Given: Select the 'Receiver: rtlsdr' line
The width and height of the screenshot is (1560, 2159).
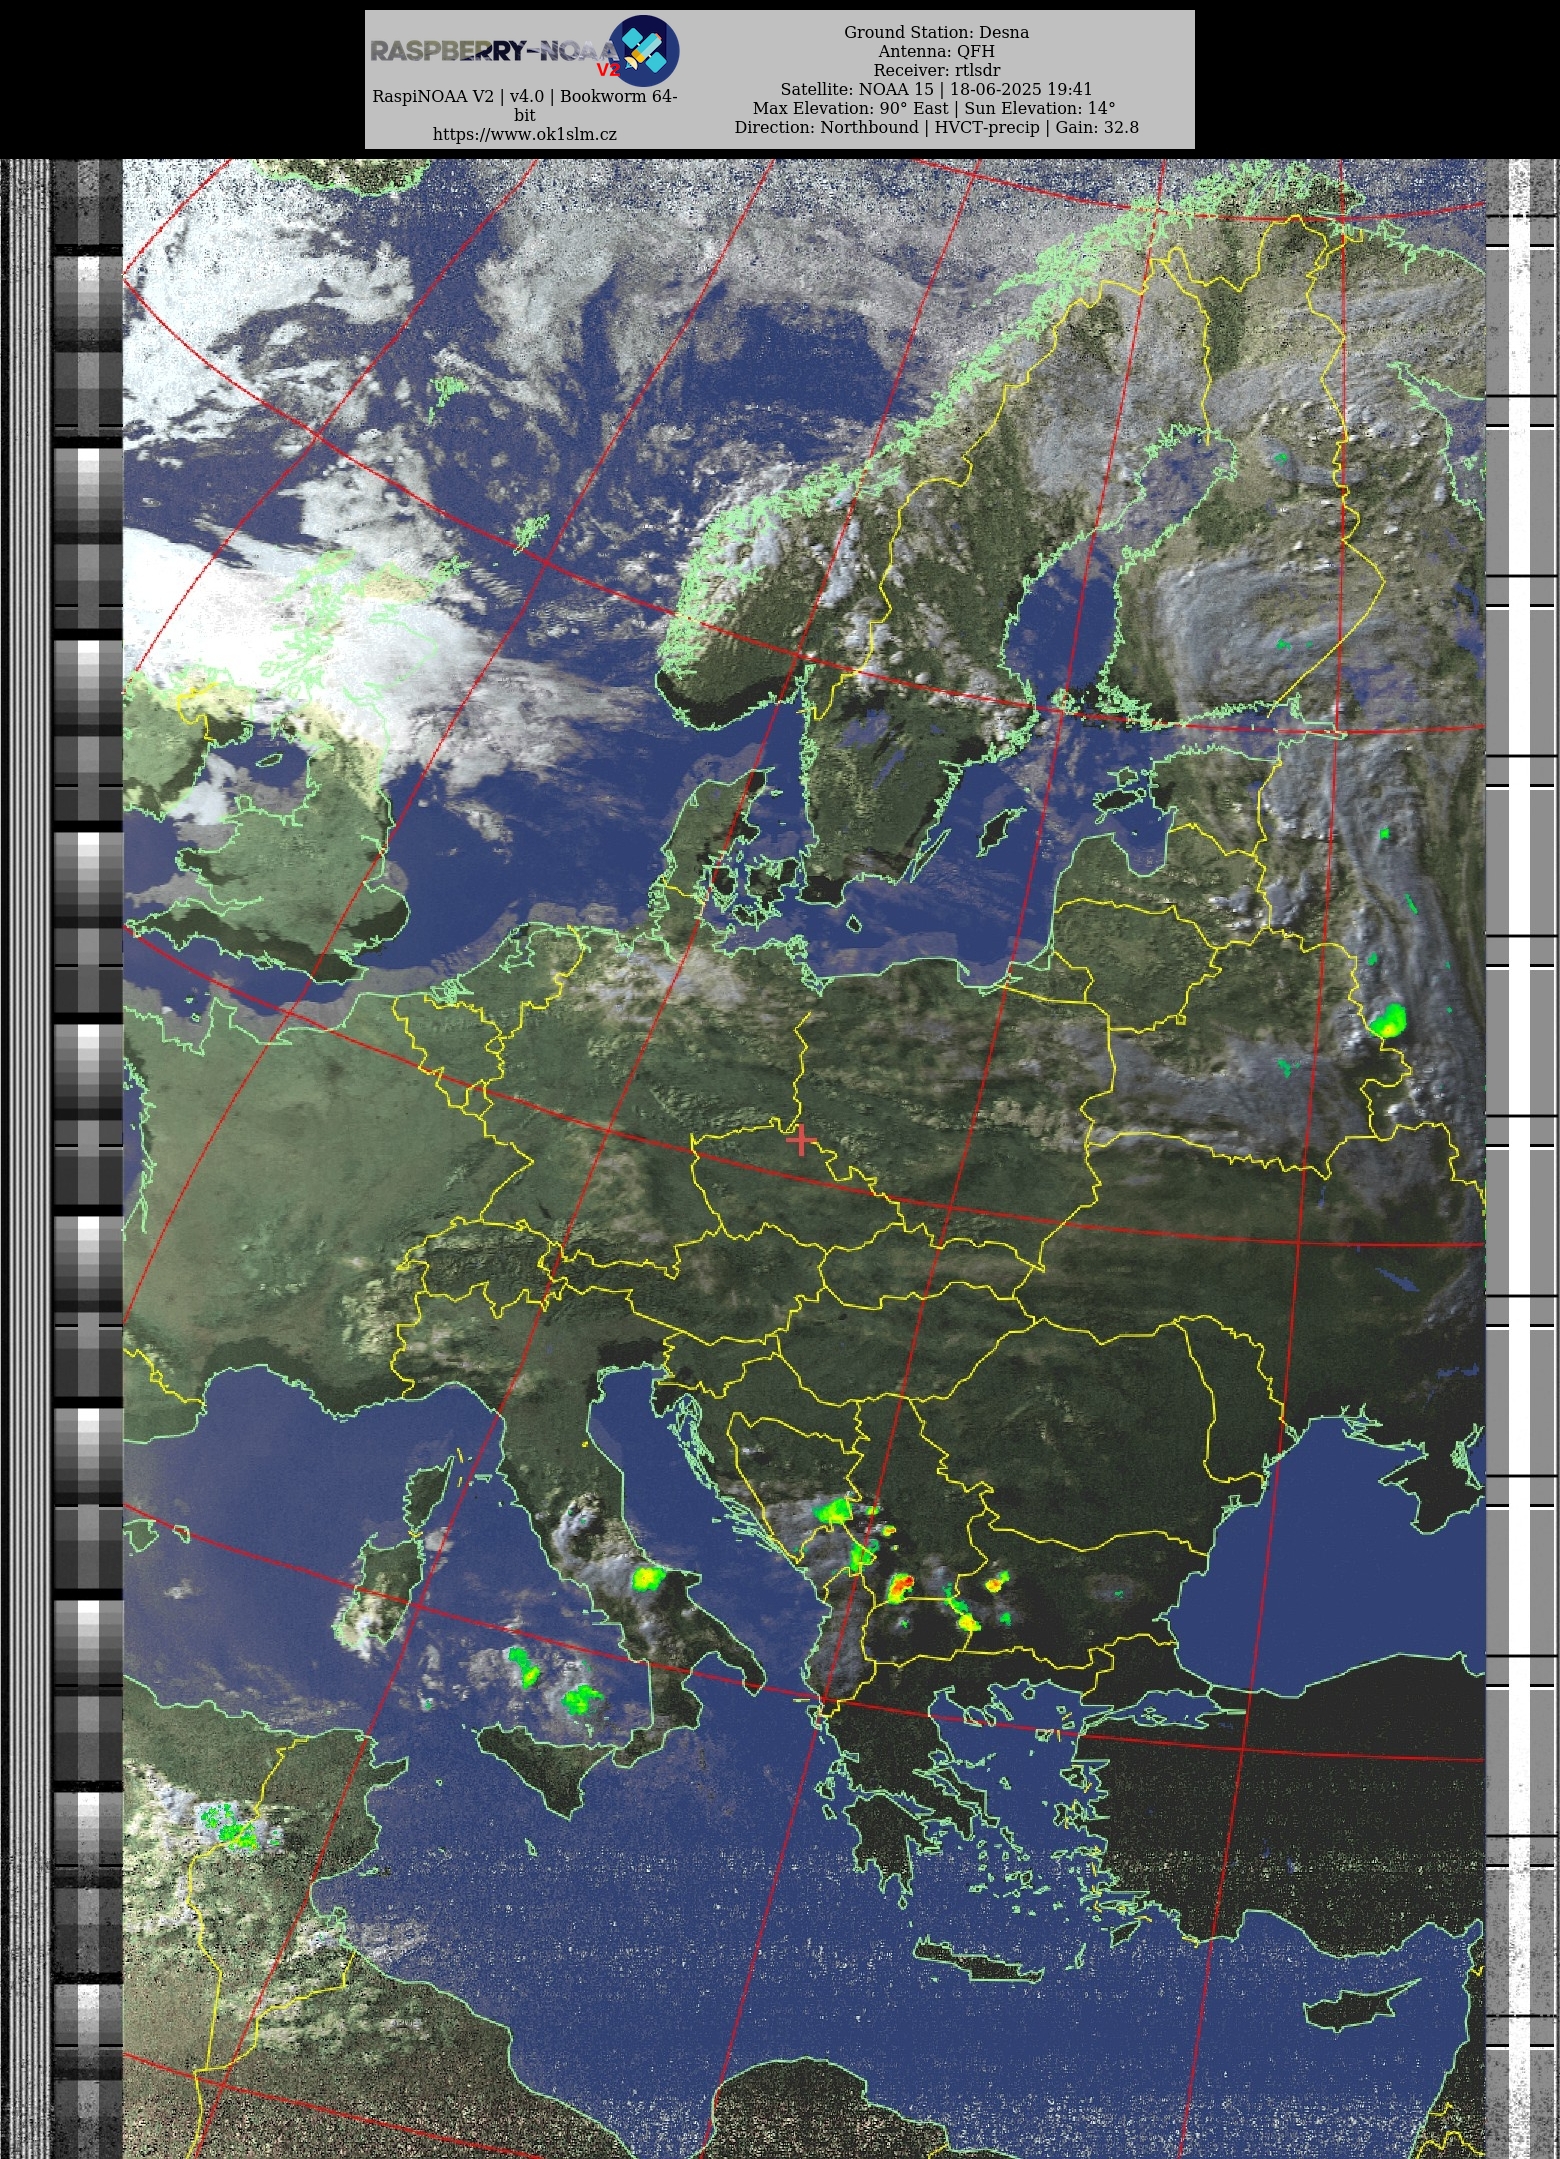Looking at the screenshot, I should coord(936,70).
